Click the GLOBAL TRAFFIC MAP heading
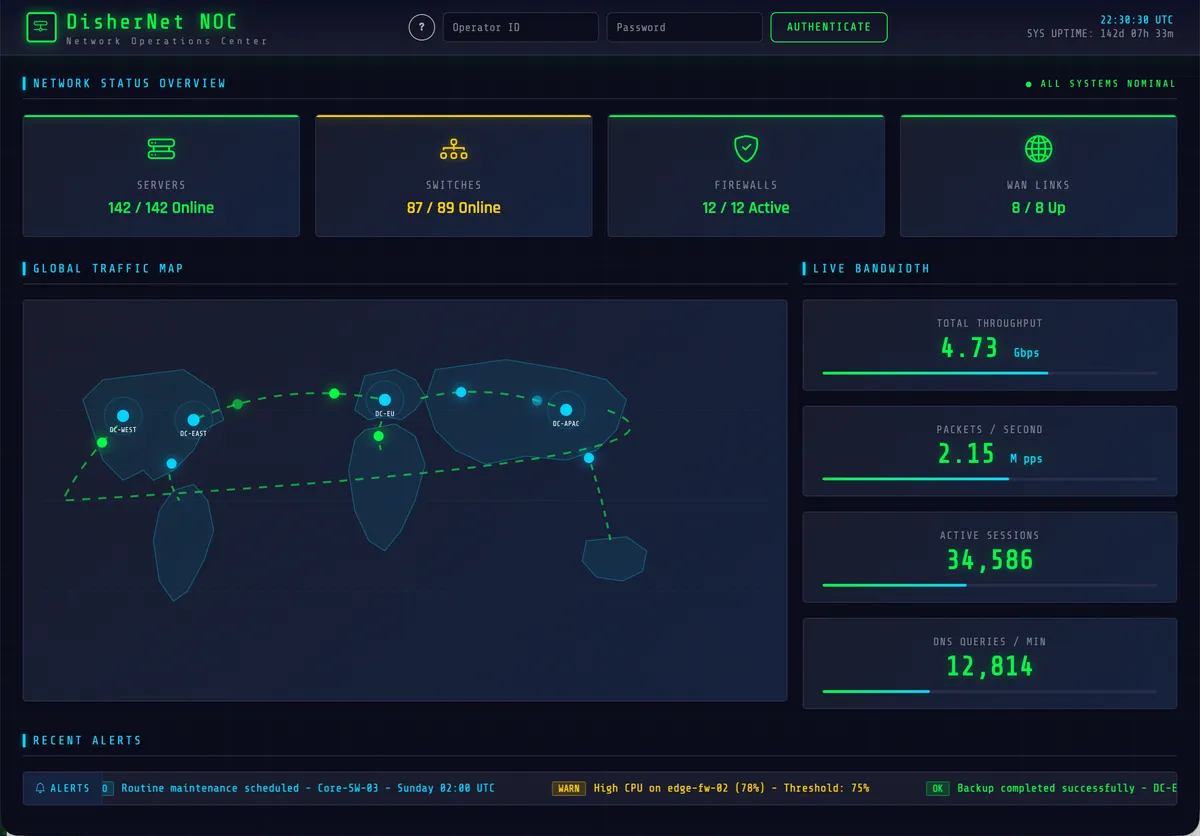This screenshot has width=1200, height=836. 108,268
